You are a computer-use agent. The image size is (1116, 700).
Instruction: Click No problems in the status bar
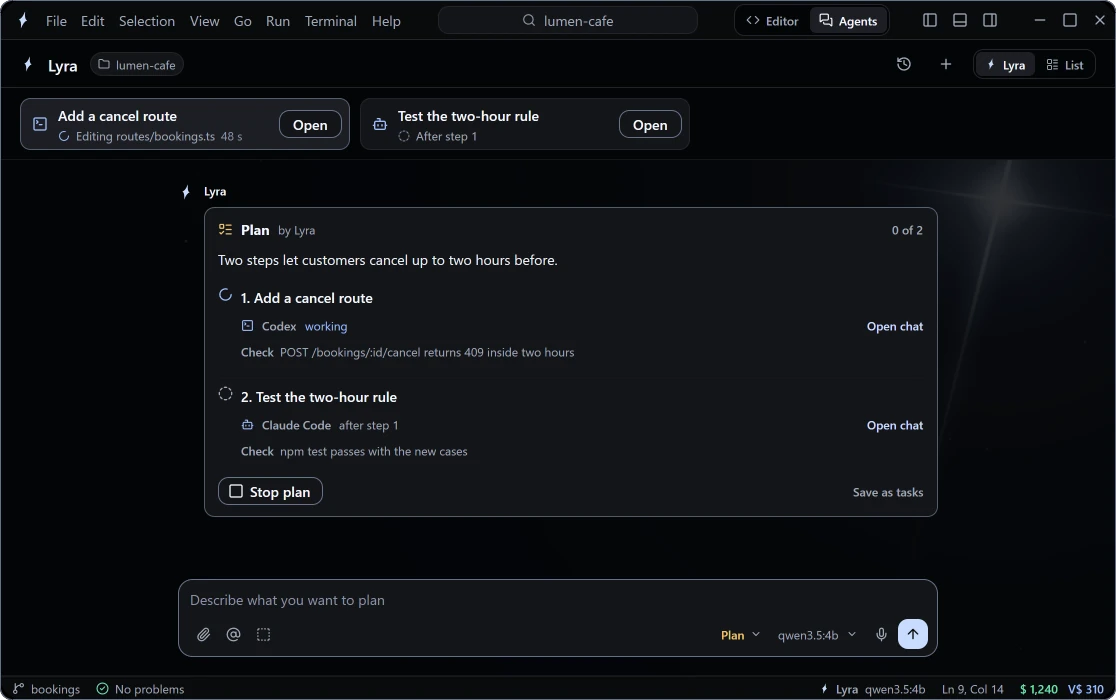(140, 689)
